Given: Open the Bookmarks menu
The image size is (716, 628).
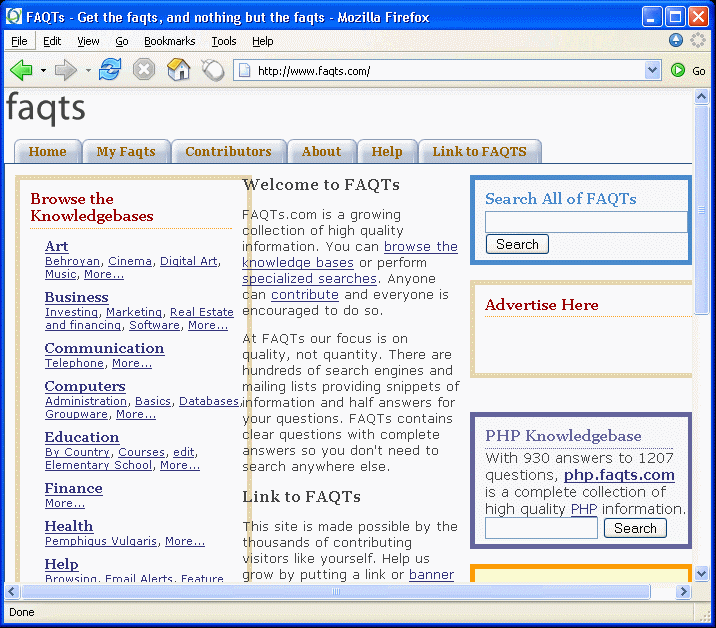Looking at the screenshot, I should click(x=170, y=42).
